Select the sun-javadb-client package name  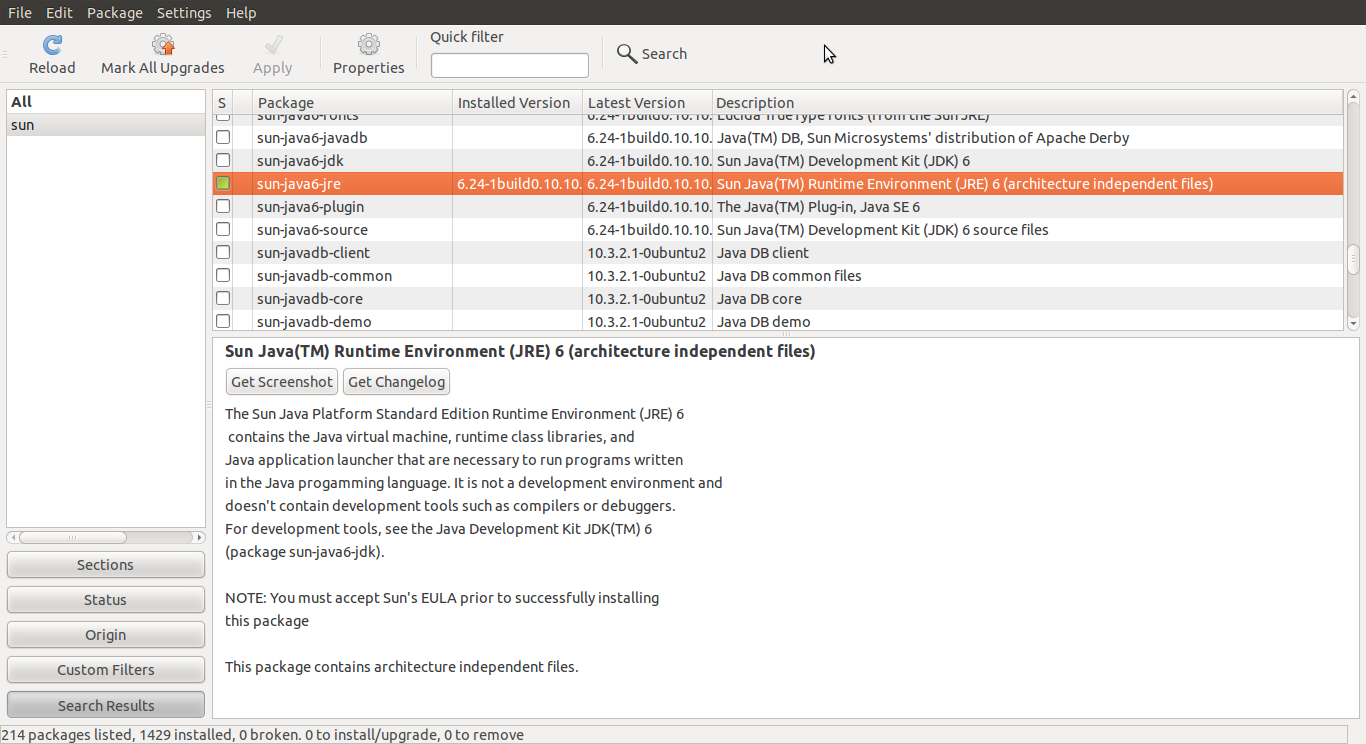point(313,252)
